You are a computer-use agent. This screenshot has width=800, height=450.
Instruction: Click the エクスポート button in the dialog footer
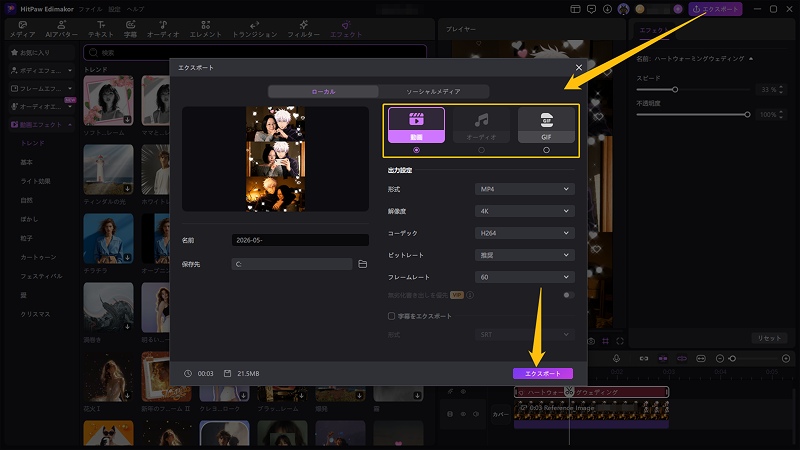pyautogui.click(x=543, y=373)
